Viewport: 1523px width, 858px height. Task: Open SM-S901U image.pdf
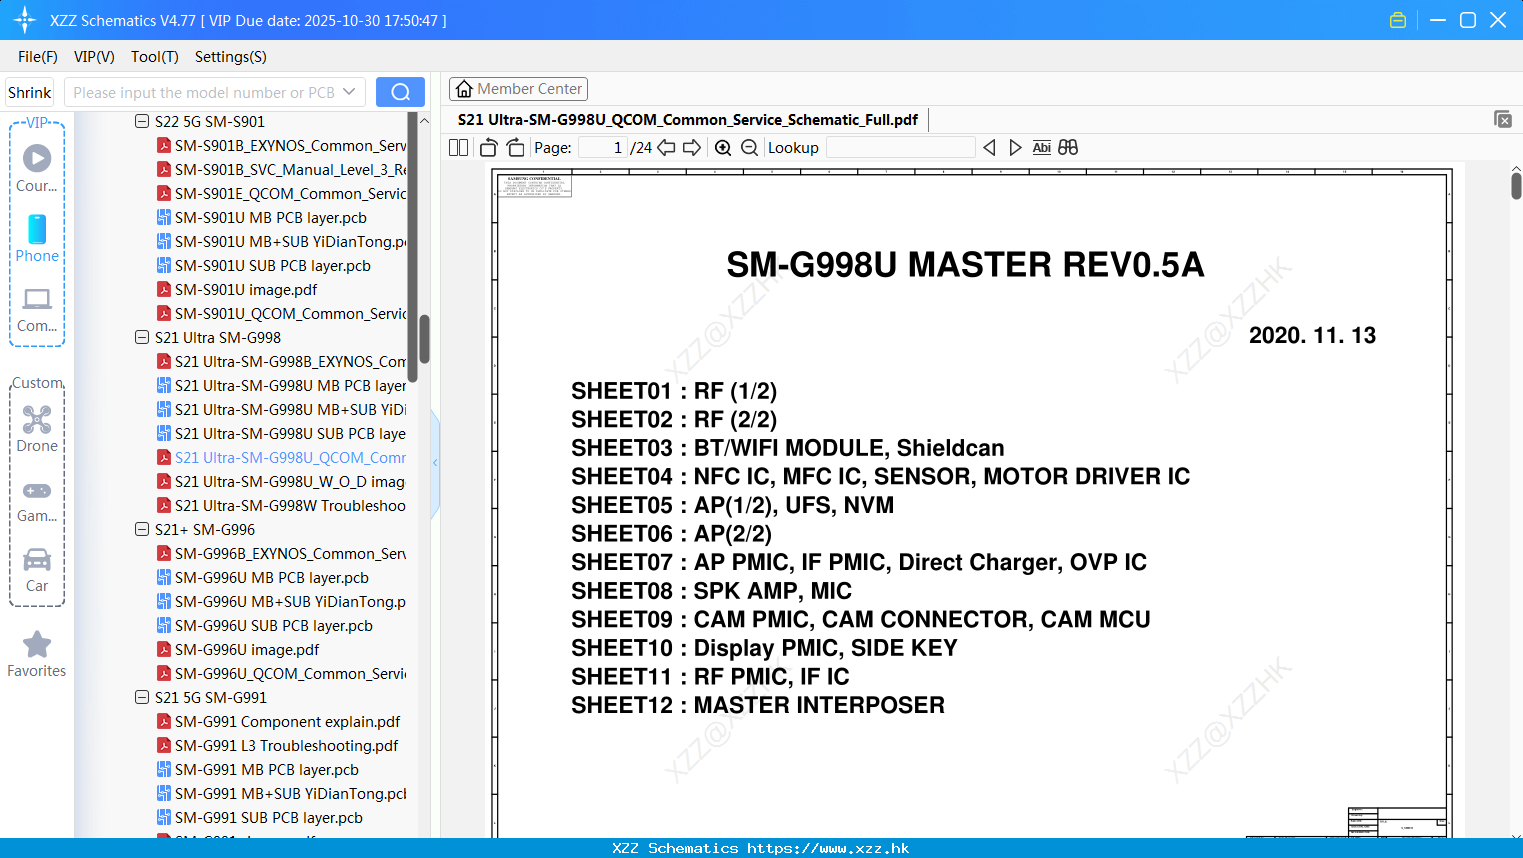click(246, 290)
